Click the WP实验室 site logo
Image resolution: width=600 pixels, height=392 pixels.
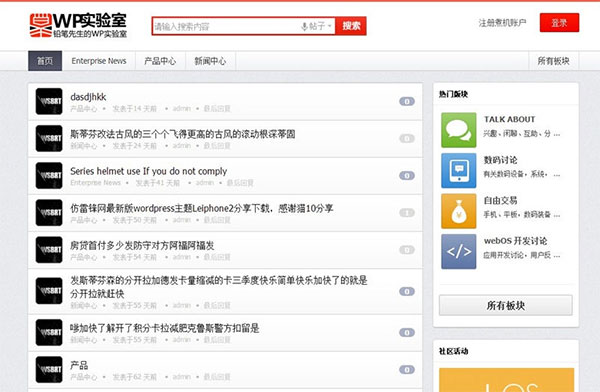[x=78, y=26]
